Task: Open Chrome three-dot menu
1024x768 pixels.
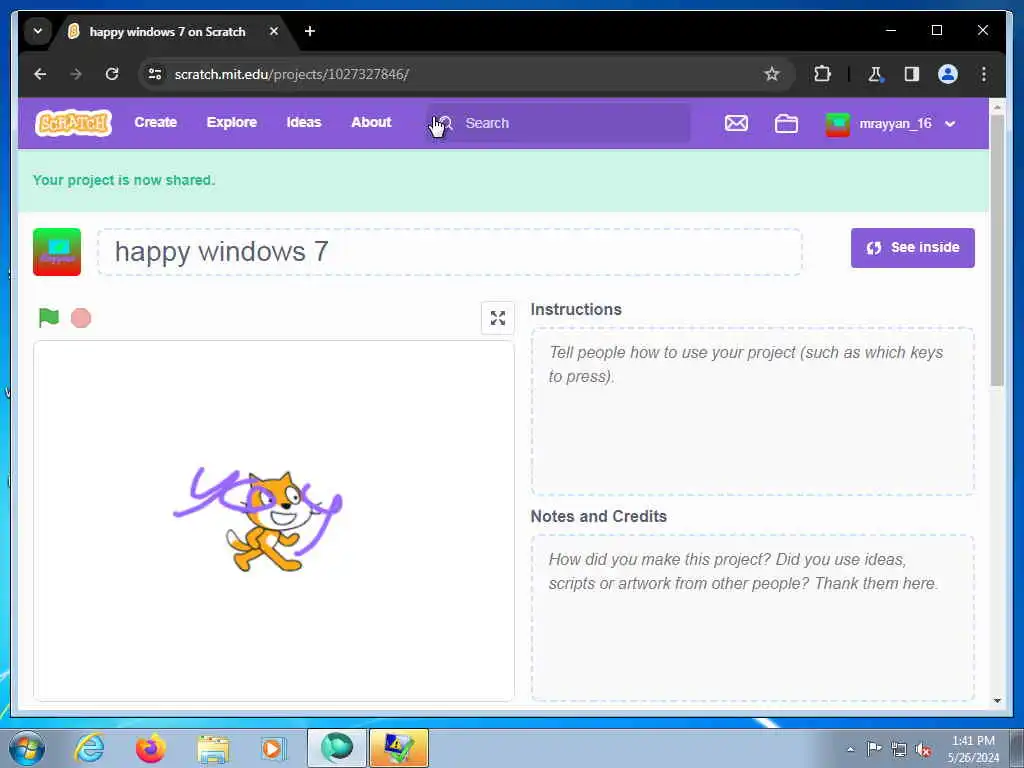Action: 984,74
